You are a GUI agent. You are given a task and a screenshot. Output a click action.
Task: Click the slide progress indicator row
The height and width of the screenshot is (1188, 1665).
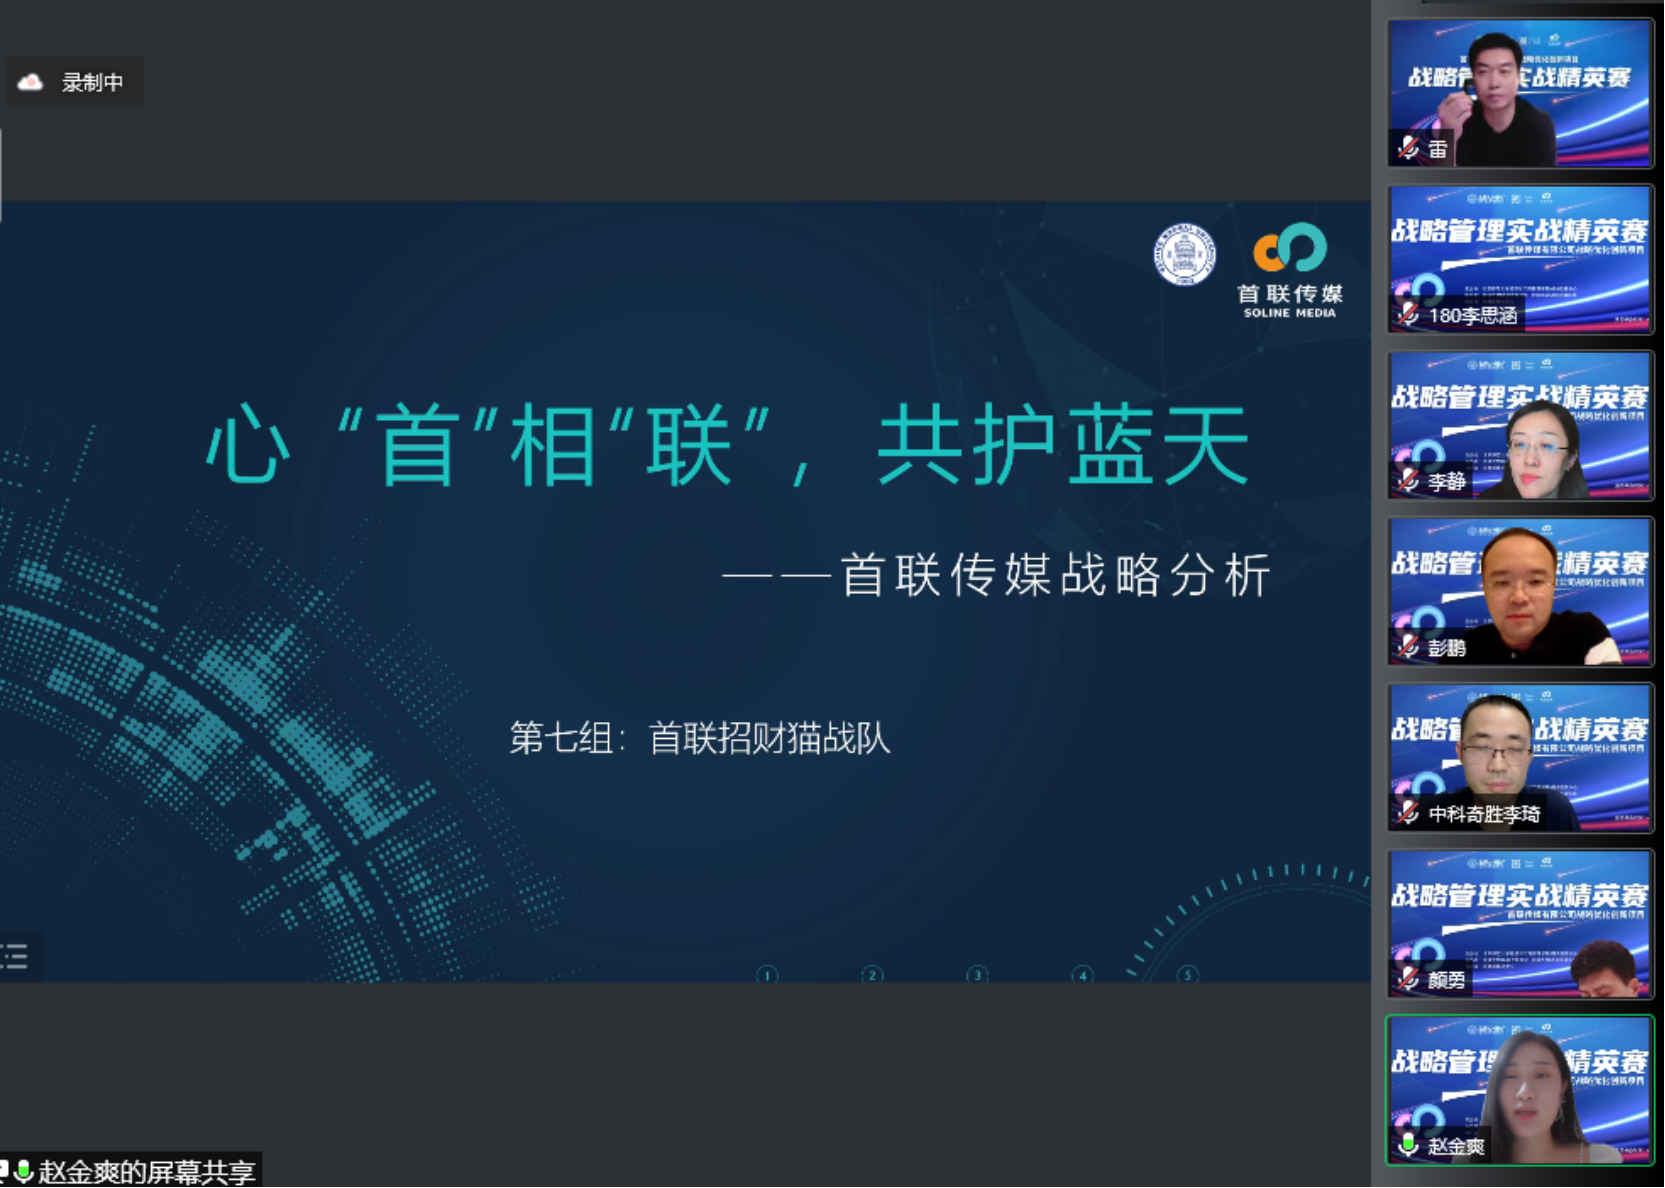click(x=978, y=974)
